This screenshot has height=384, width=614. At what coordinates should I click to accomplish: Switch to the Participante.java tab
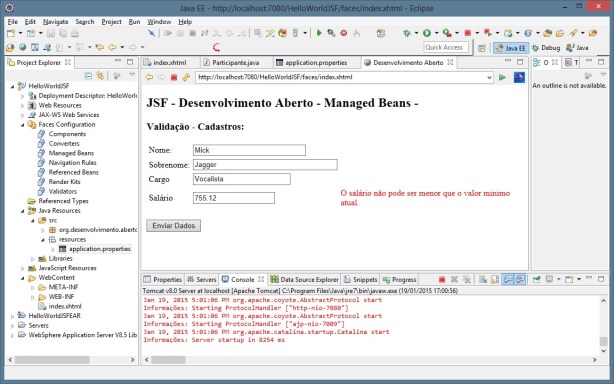tap(231, 62)
